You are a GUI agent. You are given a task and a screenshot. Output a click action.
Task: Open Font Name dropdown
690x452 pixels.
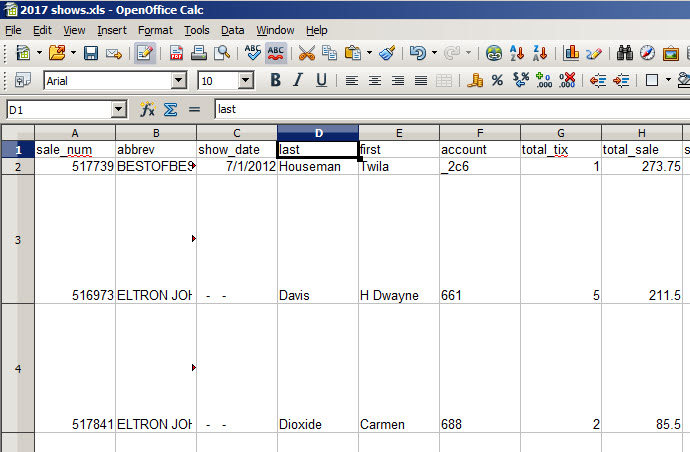[x=178, y=81]
